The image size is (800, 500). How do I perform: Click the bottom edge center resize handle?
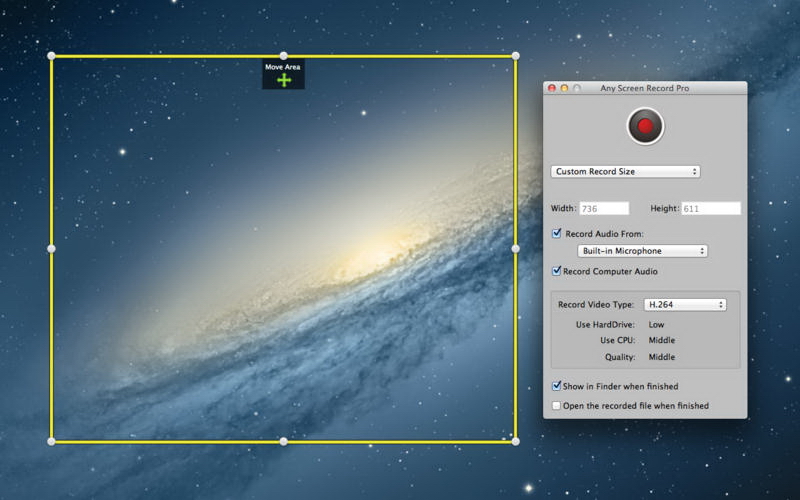[283, 441]
